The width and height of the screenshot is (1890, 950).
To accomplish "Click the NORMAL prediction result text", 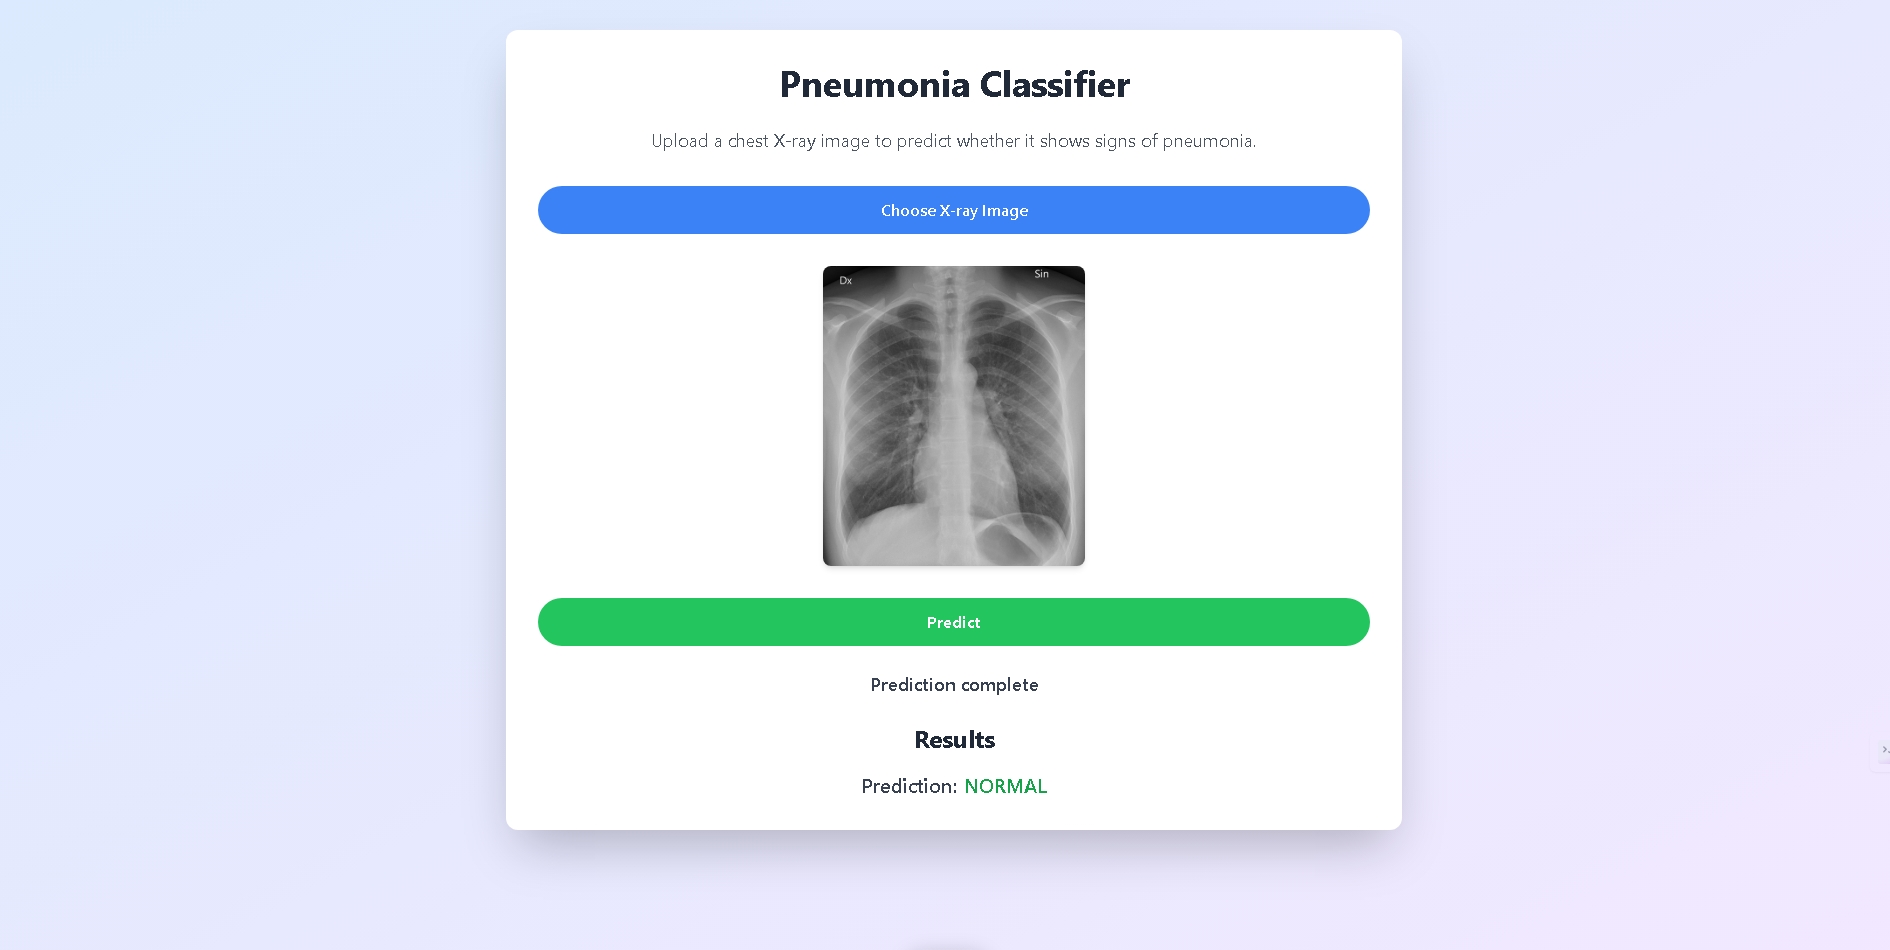I will tap(1006, 787).
